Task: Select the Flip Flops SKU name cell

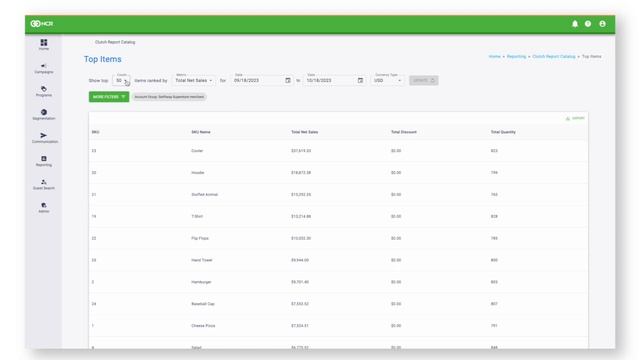Action: coord(200,238)
